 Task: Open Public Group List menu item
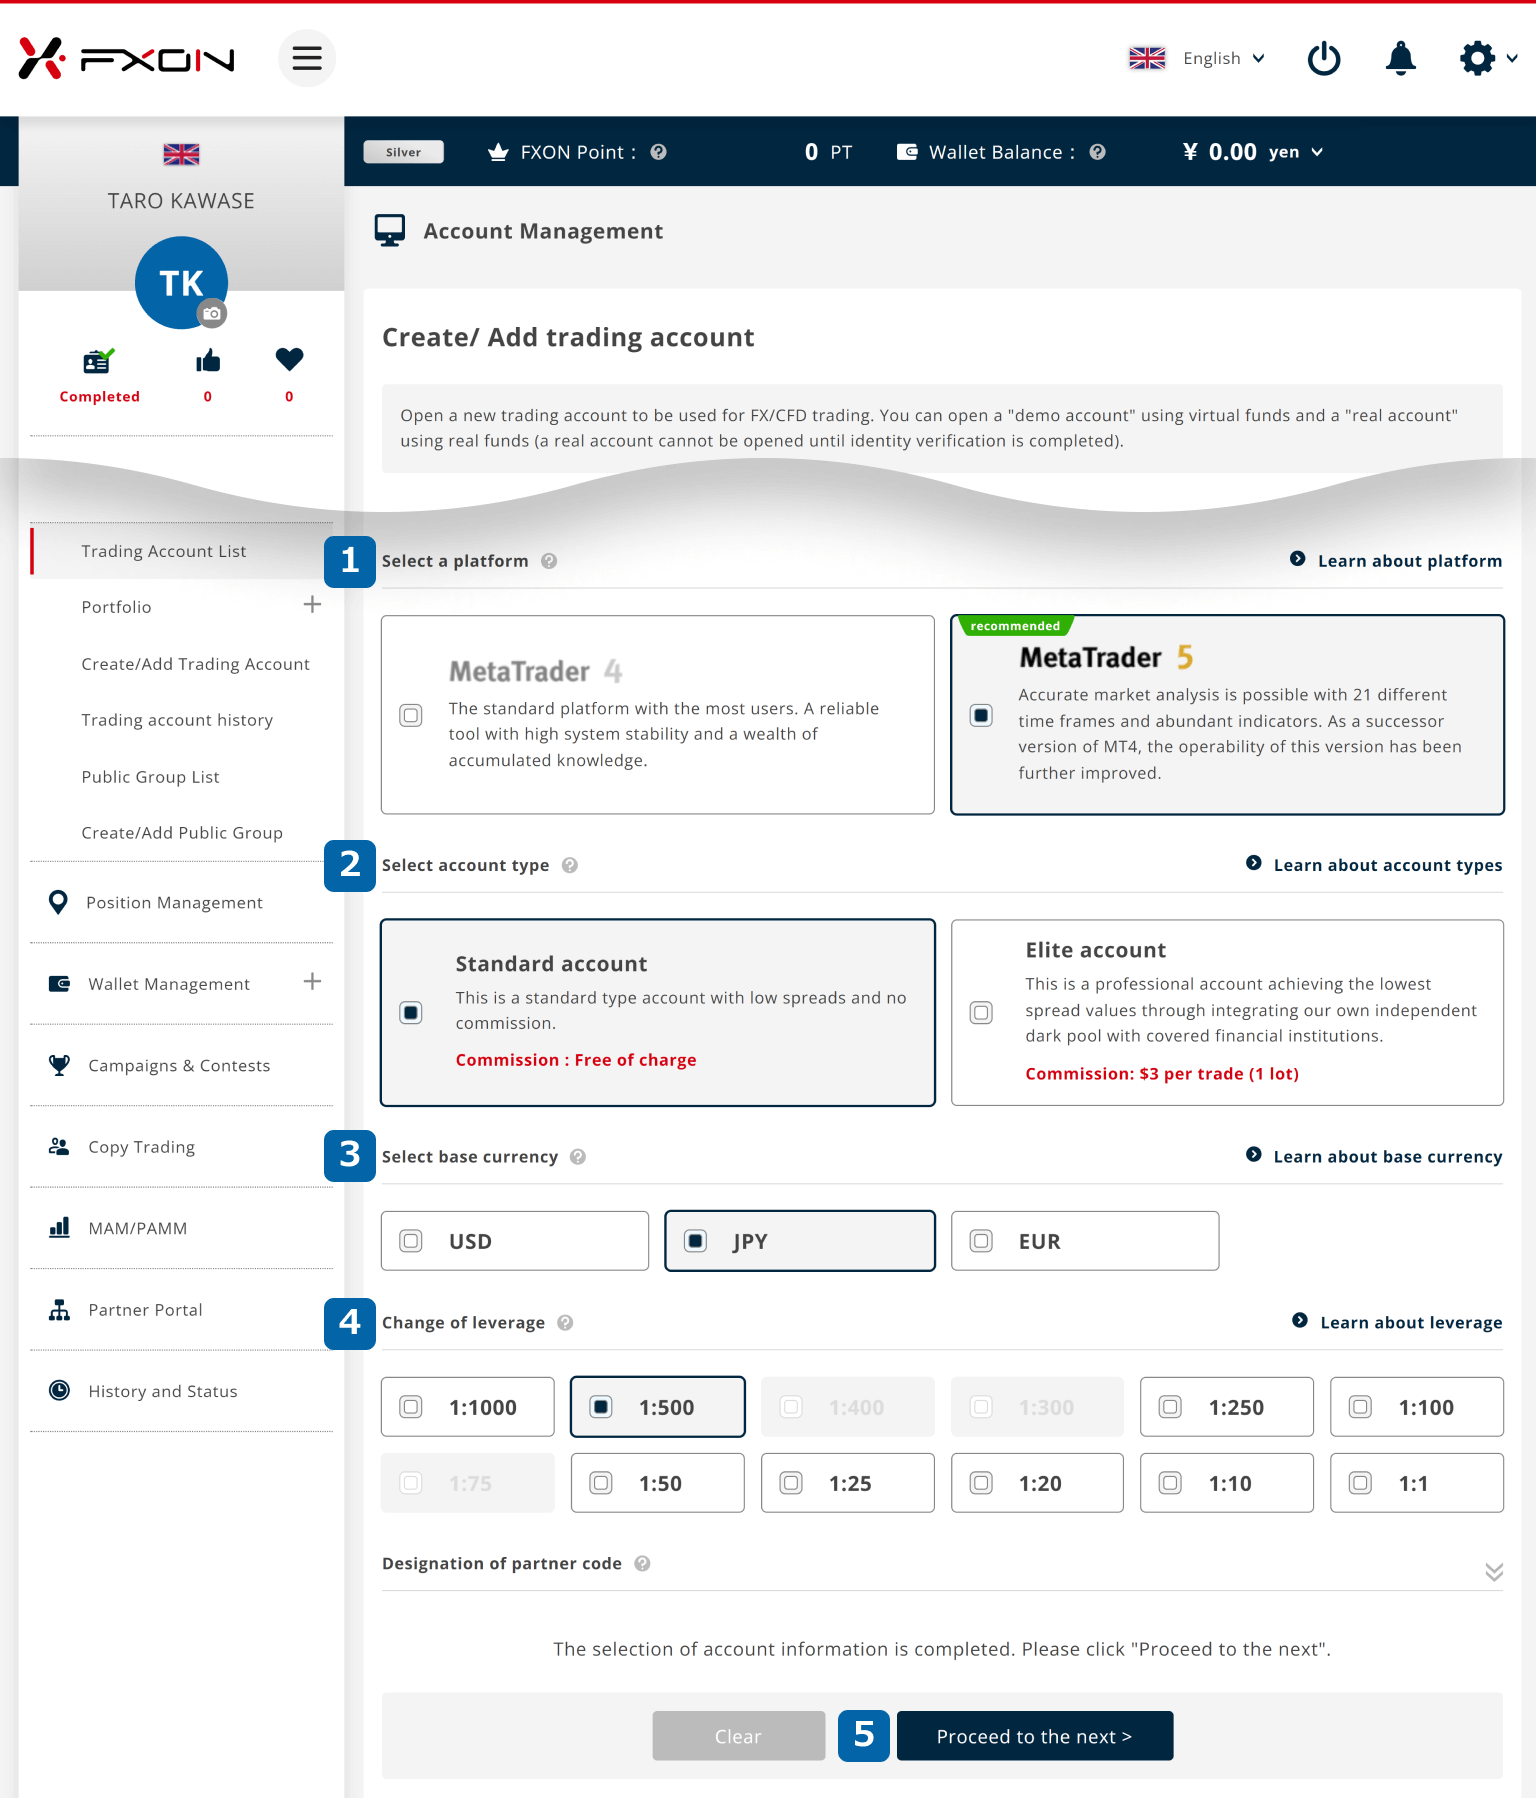150,777
